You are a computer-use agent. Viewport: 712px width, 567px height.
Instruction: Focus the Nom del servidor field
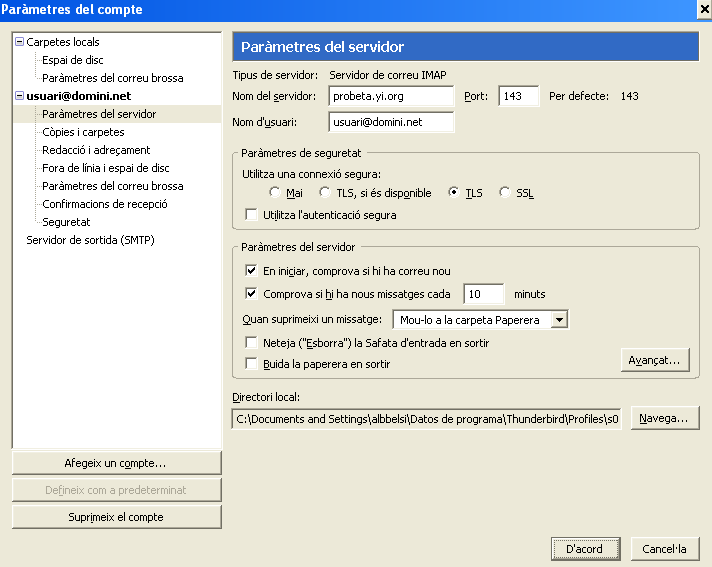point(391,96)
